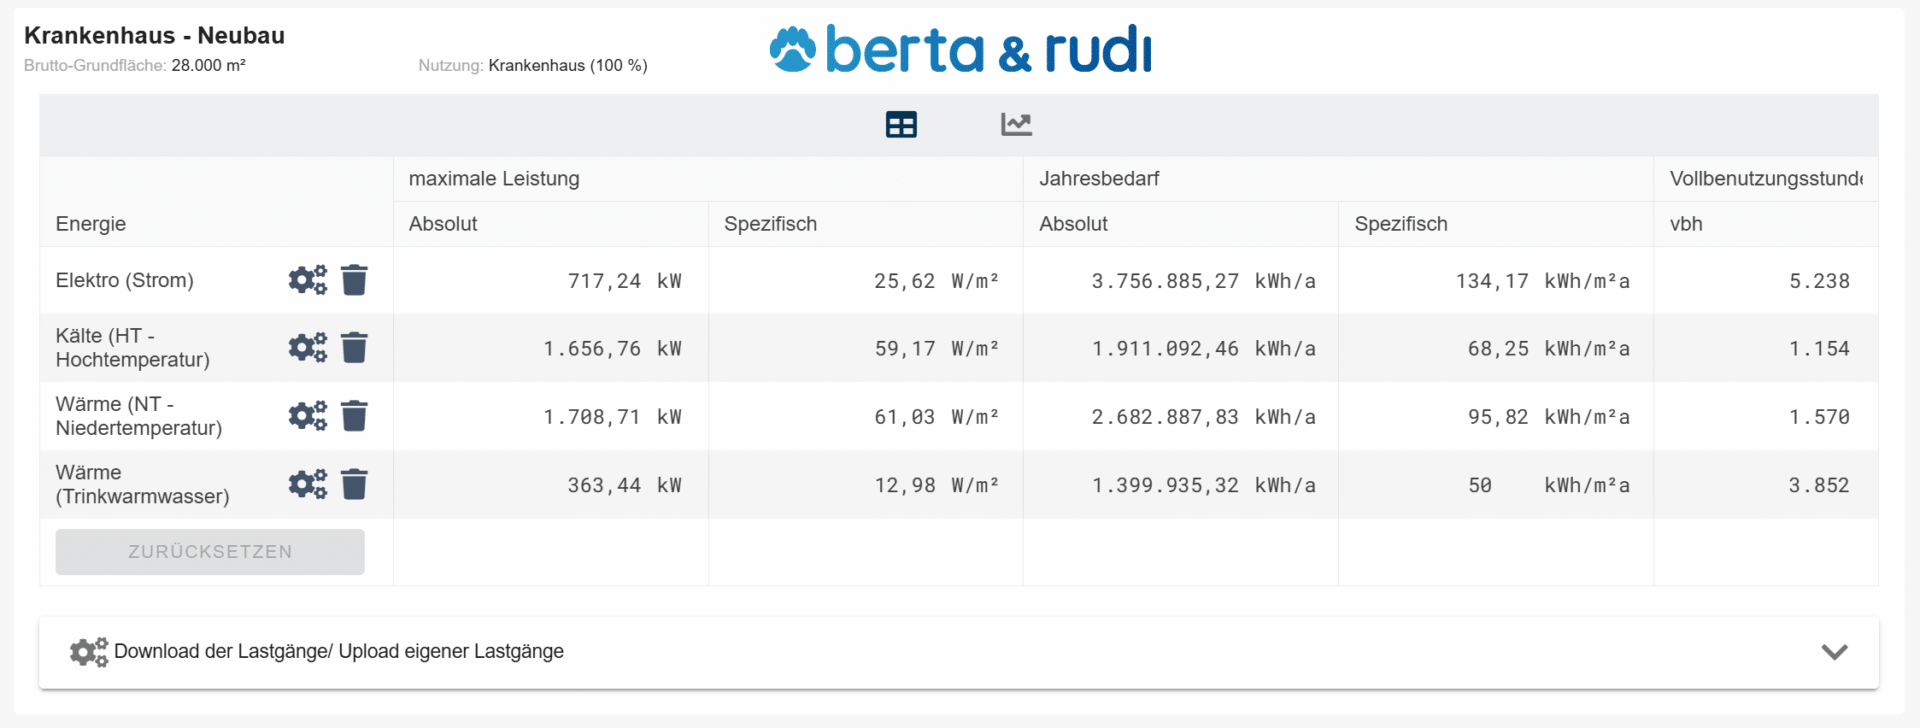Open settings gears for Wärme (NT - Niedertemperatur)

(x=307, y=416)
